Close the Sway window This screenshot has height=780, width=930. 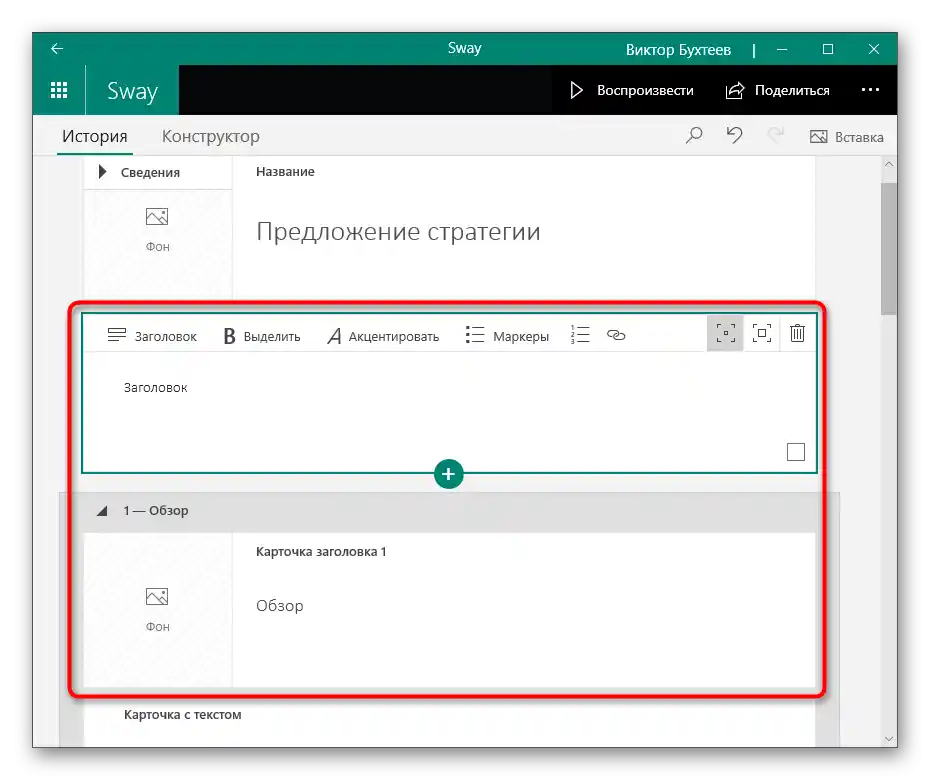(874, 49)
